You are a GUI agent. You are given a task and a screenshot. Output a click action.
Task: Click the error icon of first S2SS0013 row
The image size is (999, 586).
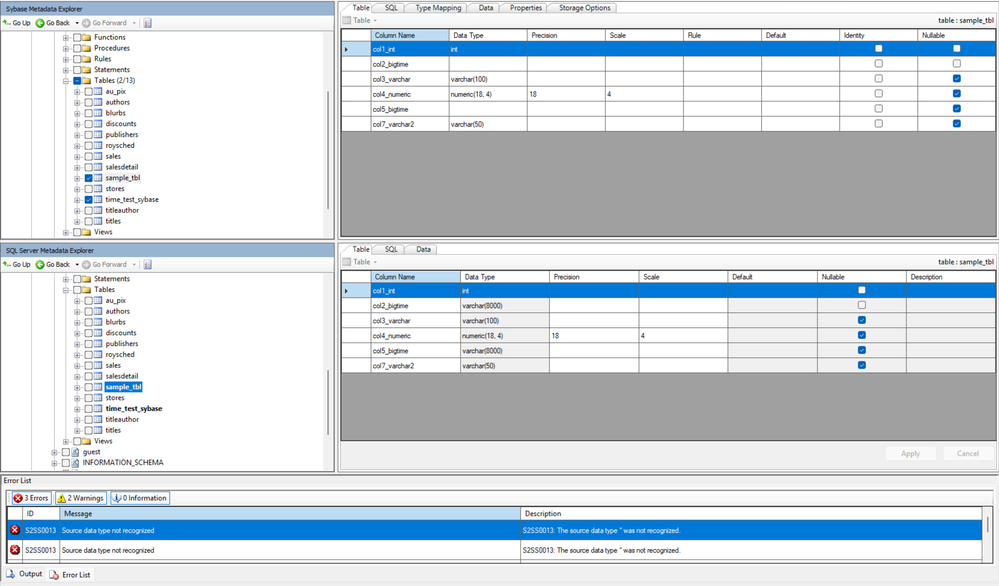(15, 530)
